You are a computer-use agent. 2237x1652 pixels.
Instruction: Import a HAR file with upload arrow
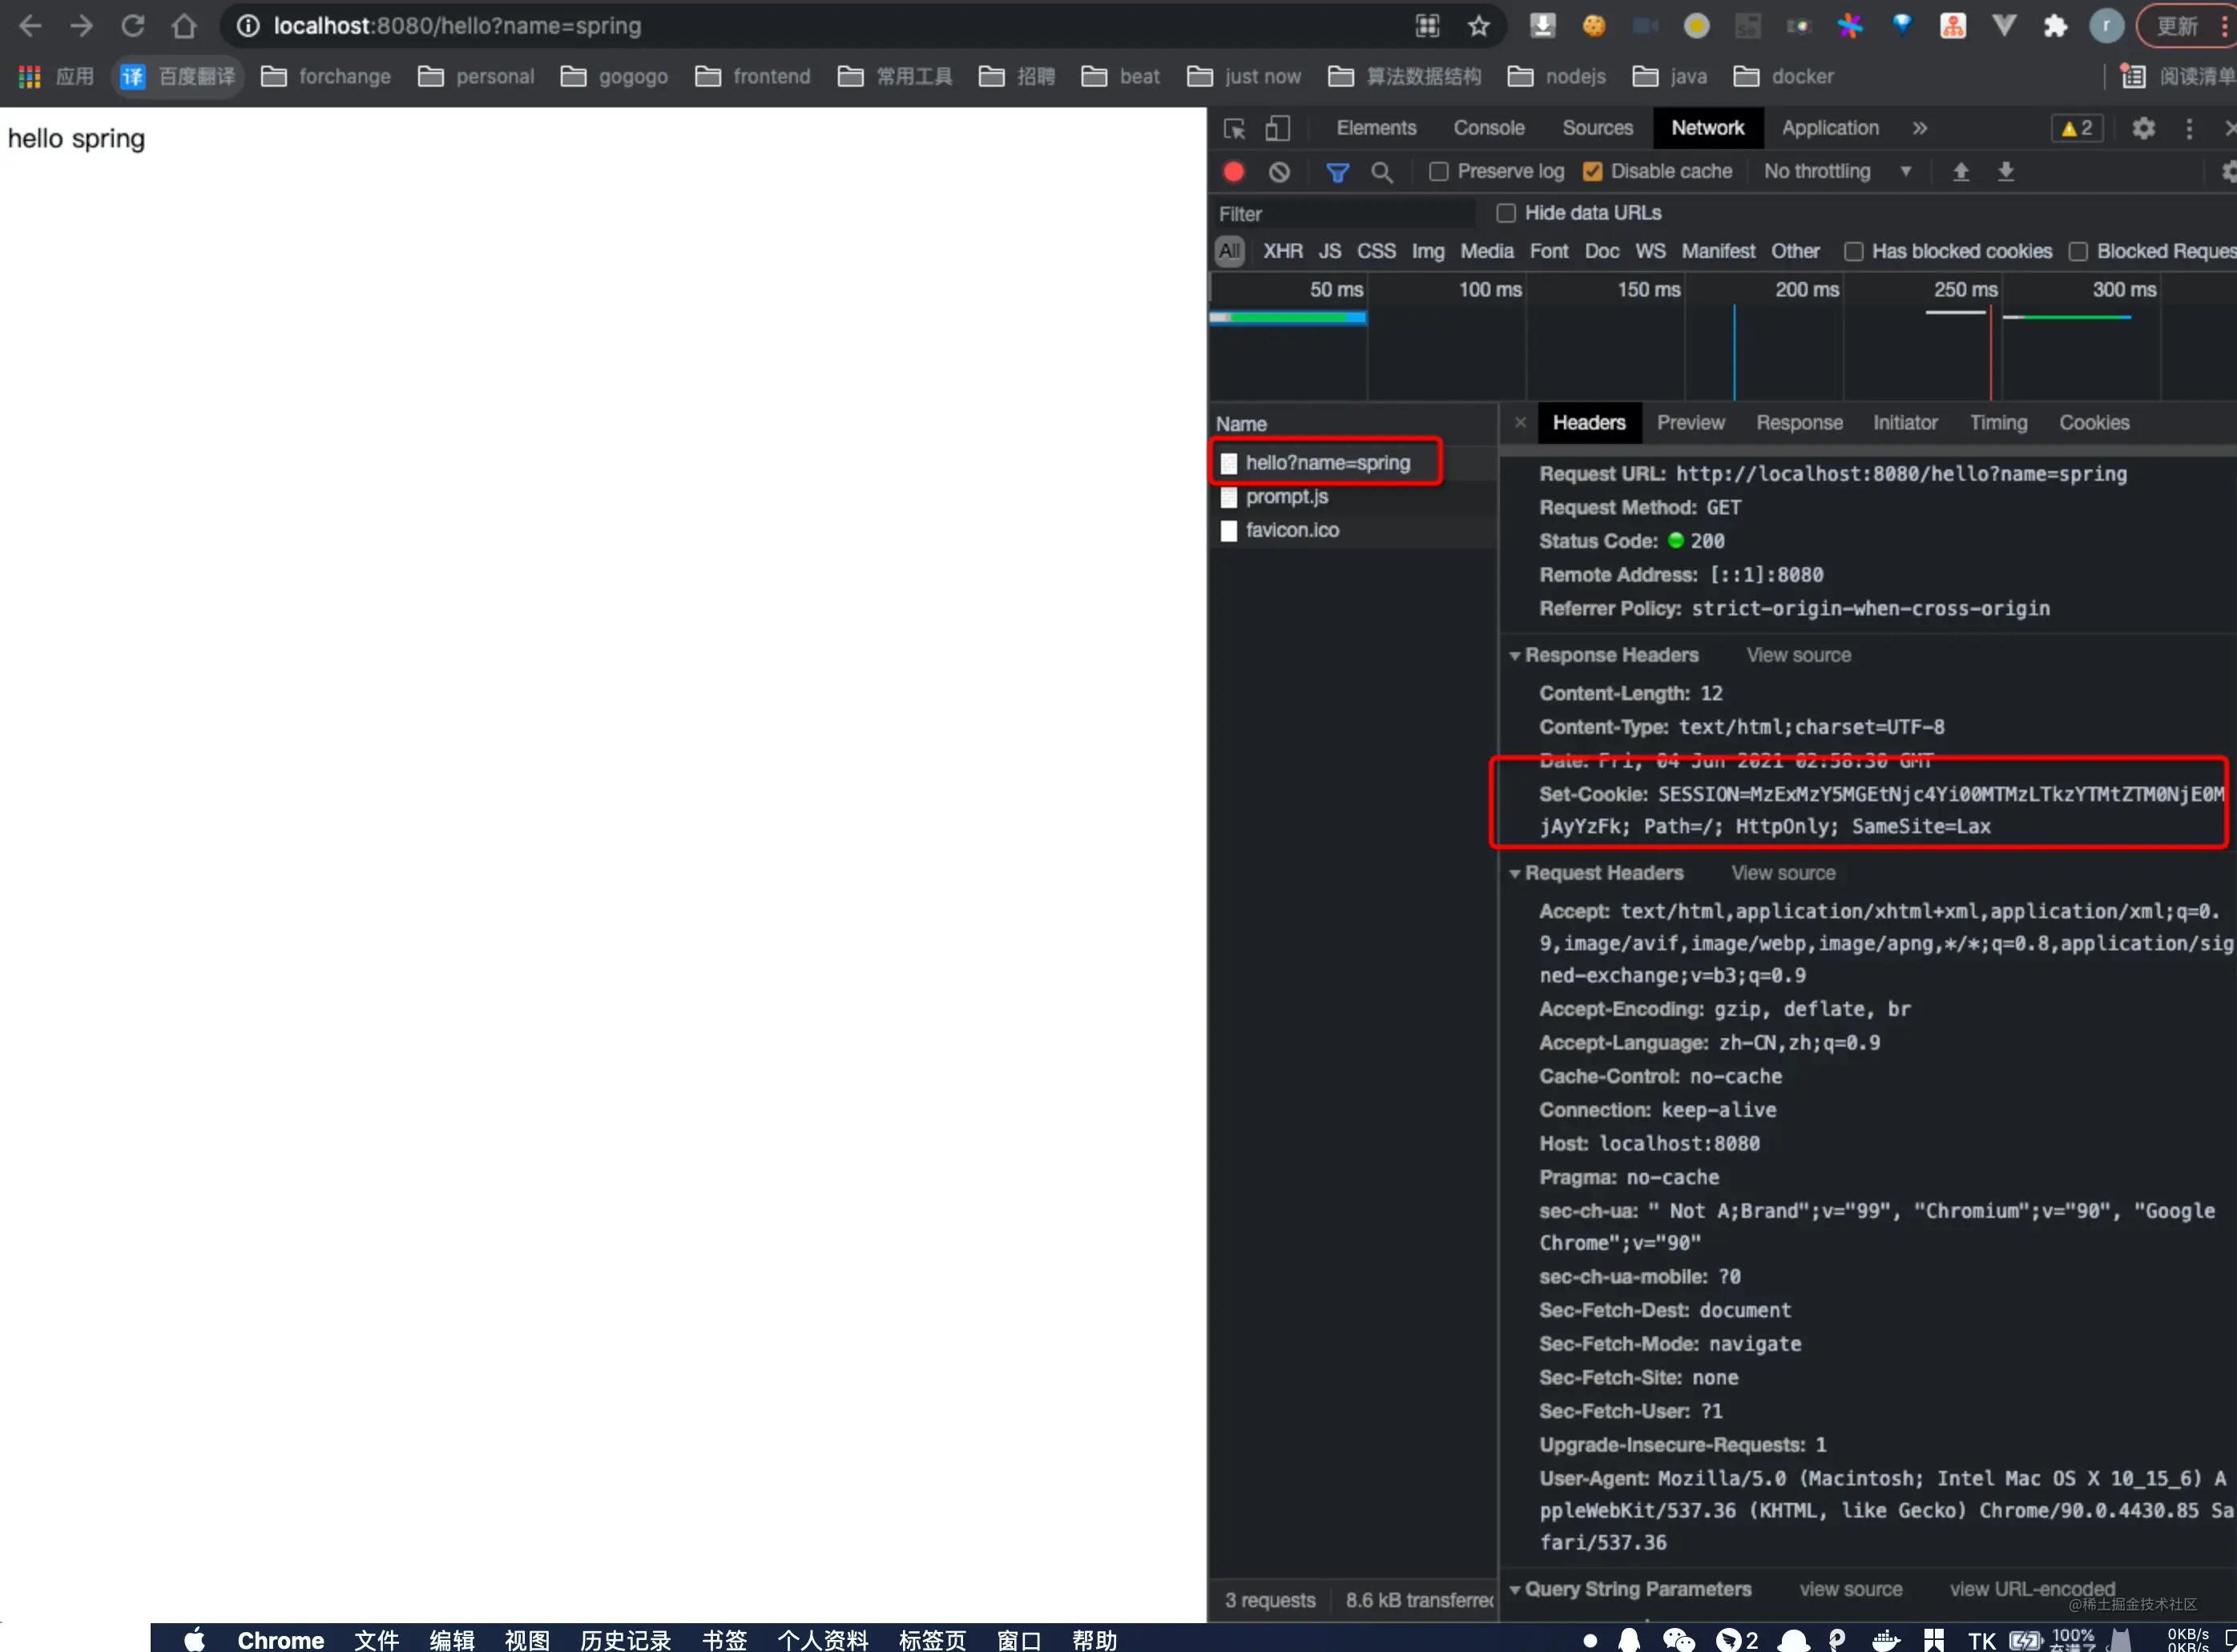coord(1961,172)
